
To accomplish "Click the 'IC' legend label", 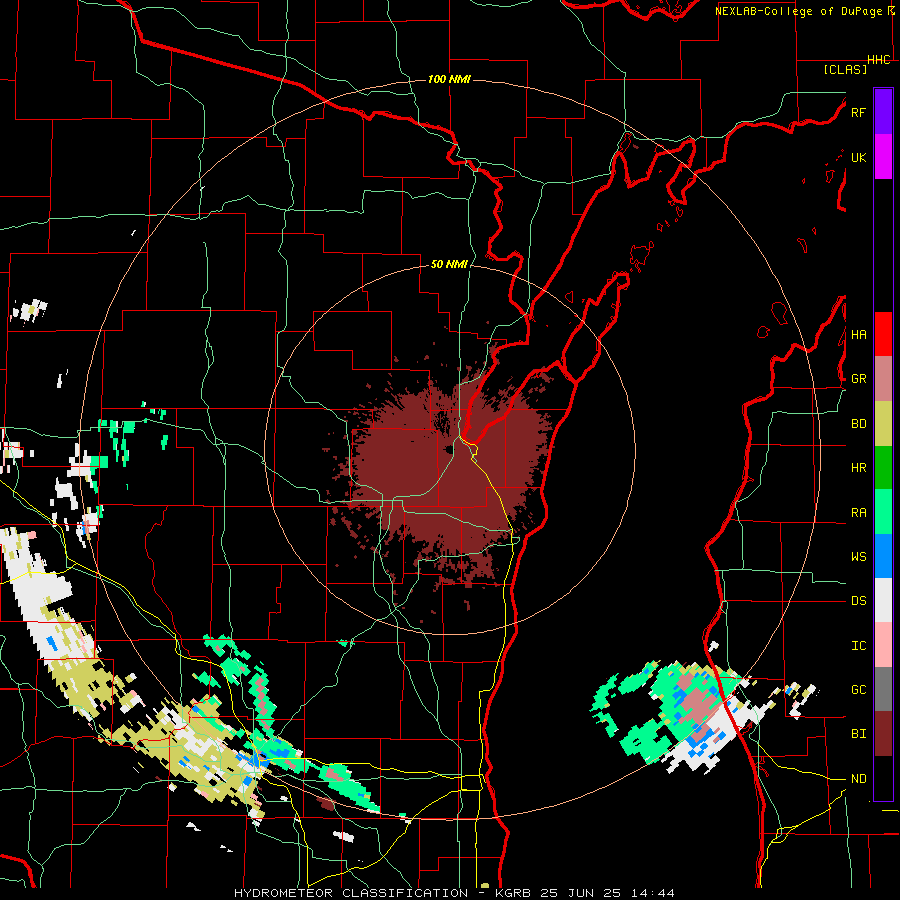I will (x=858, y=646).
